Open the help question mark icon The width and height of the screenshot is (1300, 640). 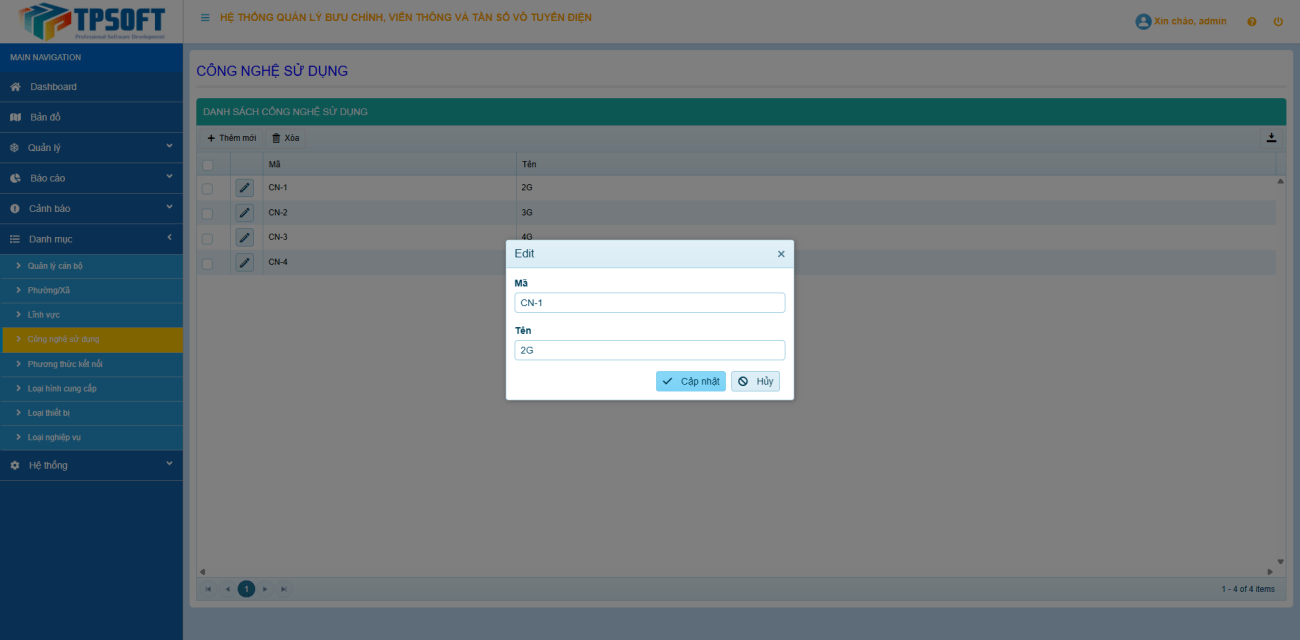pyautogui.click(x=1251, y=22)
